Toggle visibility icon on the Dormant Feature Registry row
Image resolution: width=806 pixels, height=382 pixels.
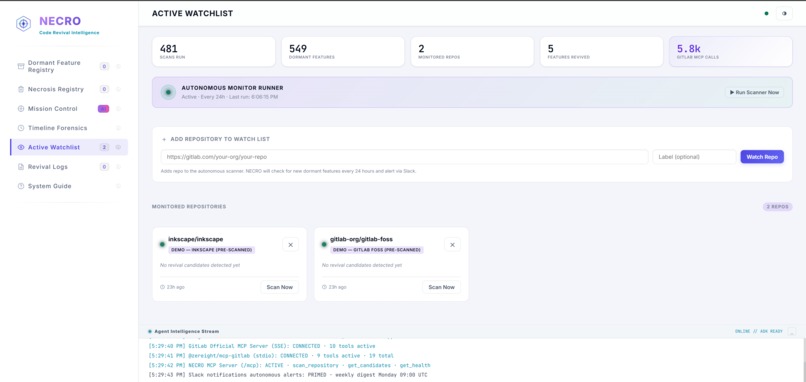click(118, 66)
